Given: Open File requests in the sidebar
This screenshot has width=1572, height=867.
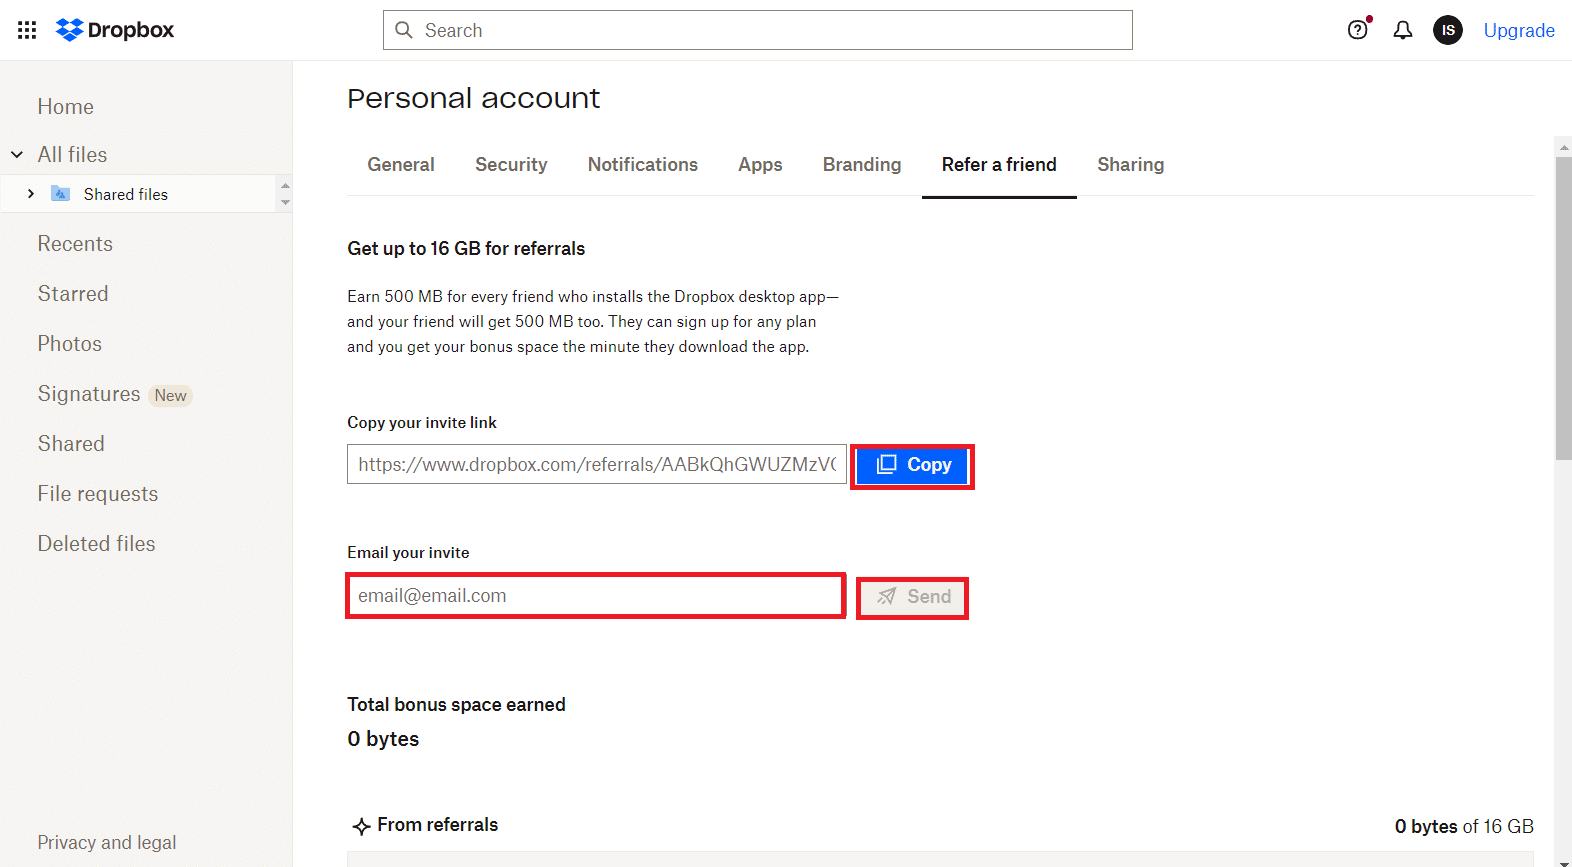Looking at the screenshot, I should 98,494.
